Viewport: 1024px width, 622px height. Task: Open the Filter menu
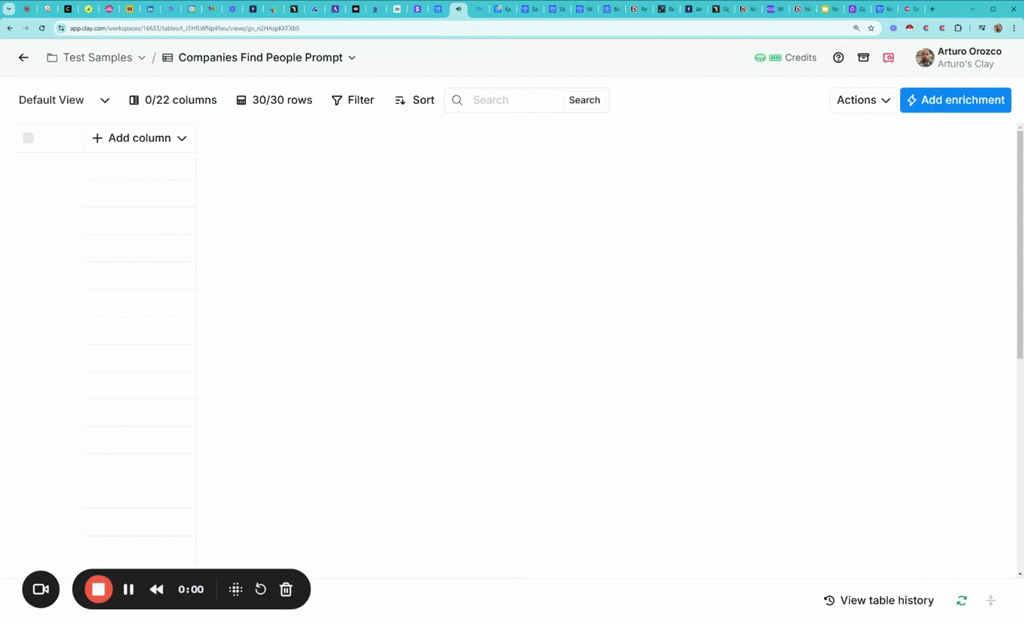pyautogui.click(x=352, y=100)
